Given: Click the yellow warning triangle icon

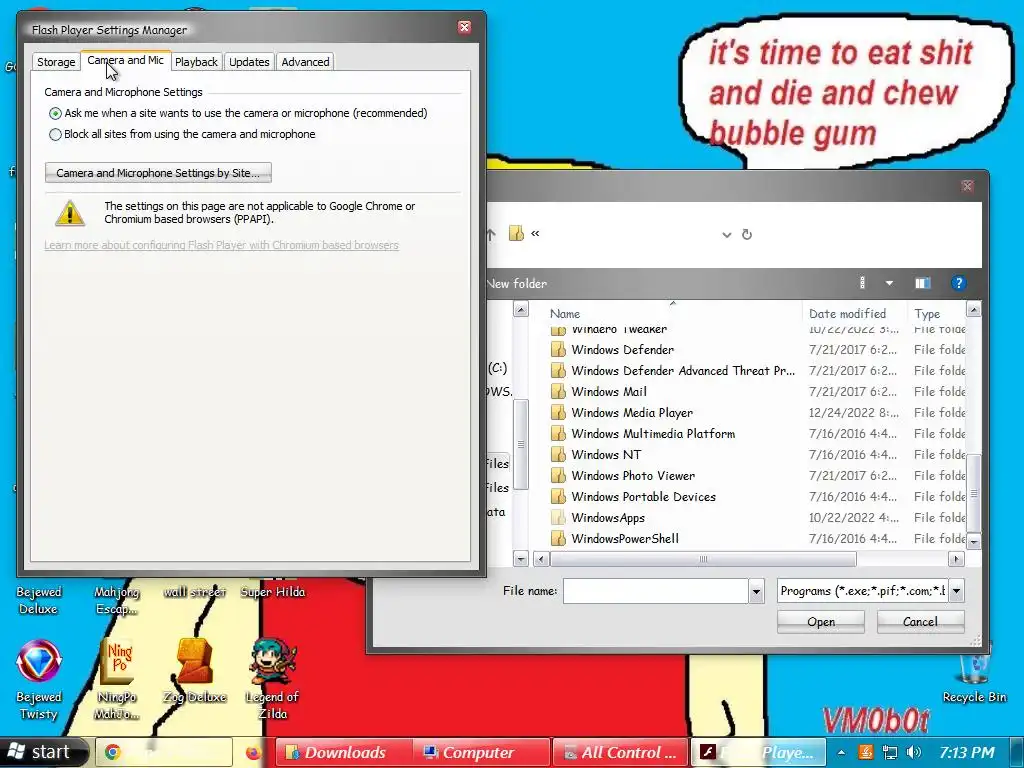Looking at the screenshot, I should (70, 213).
